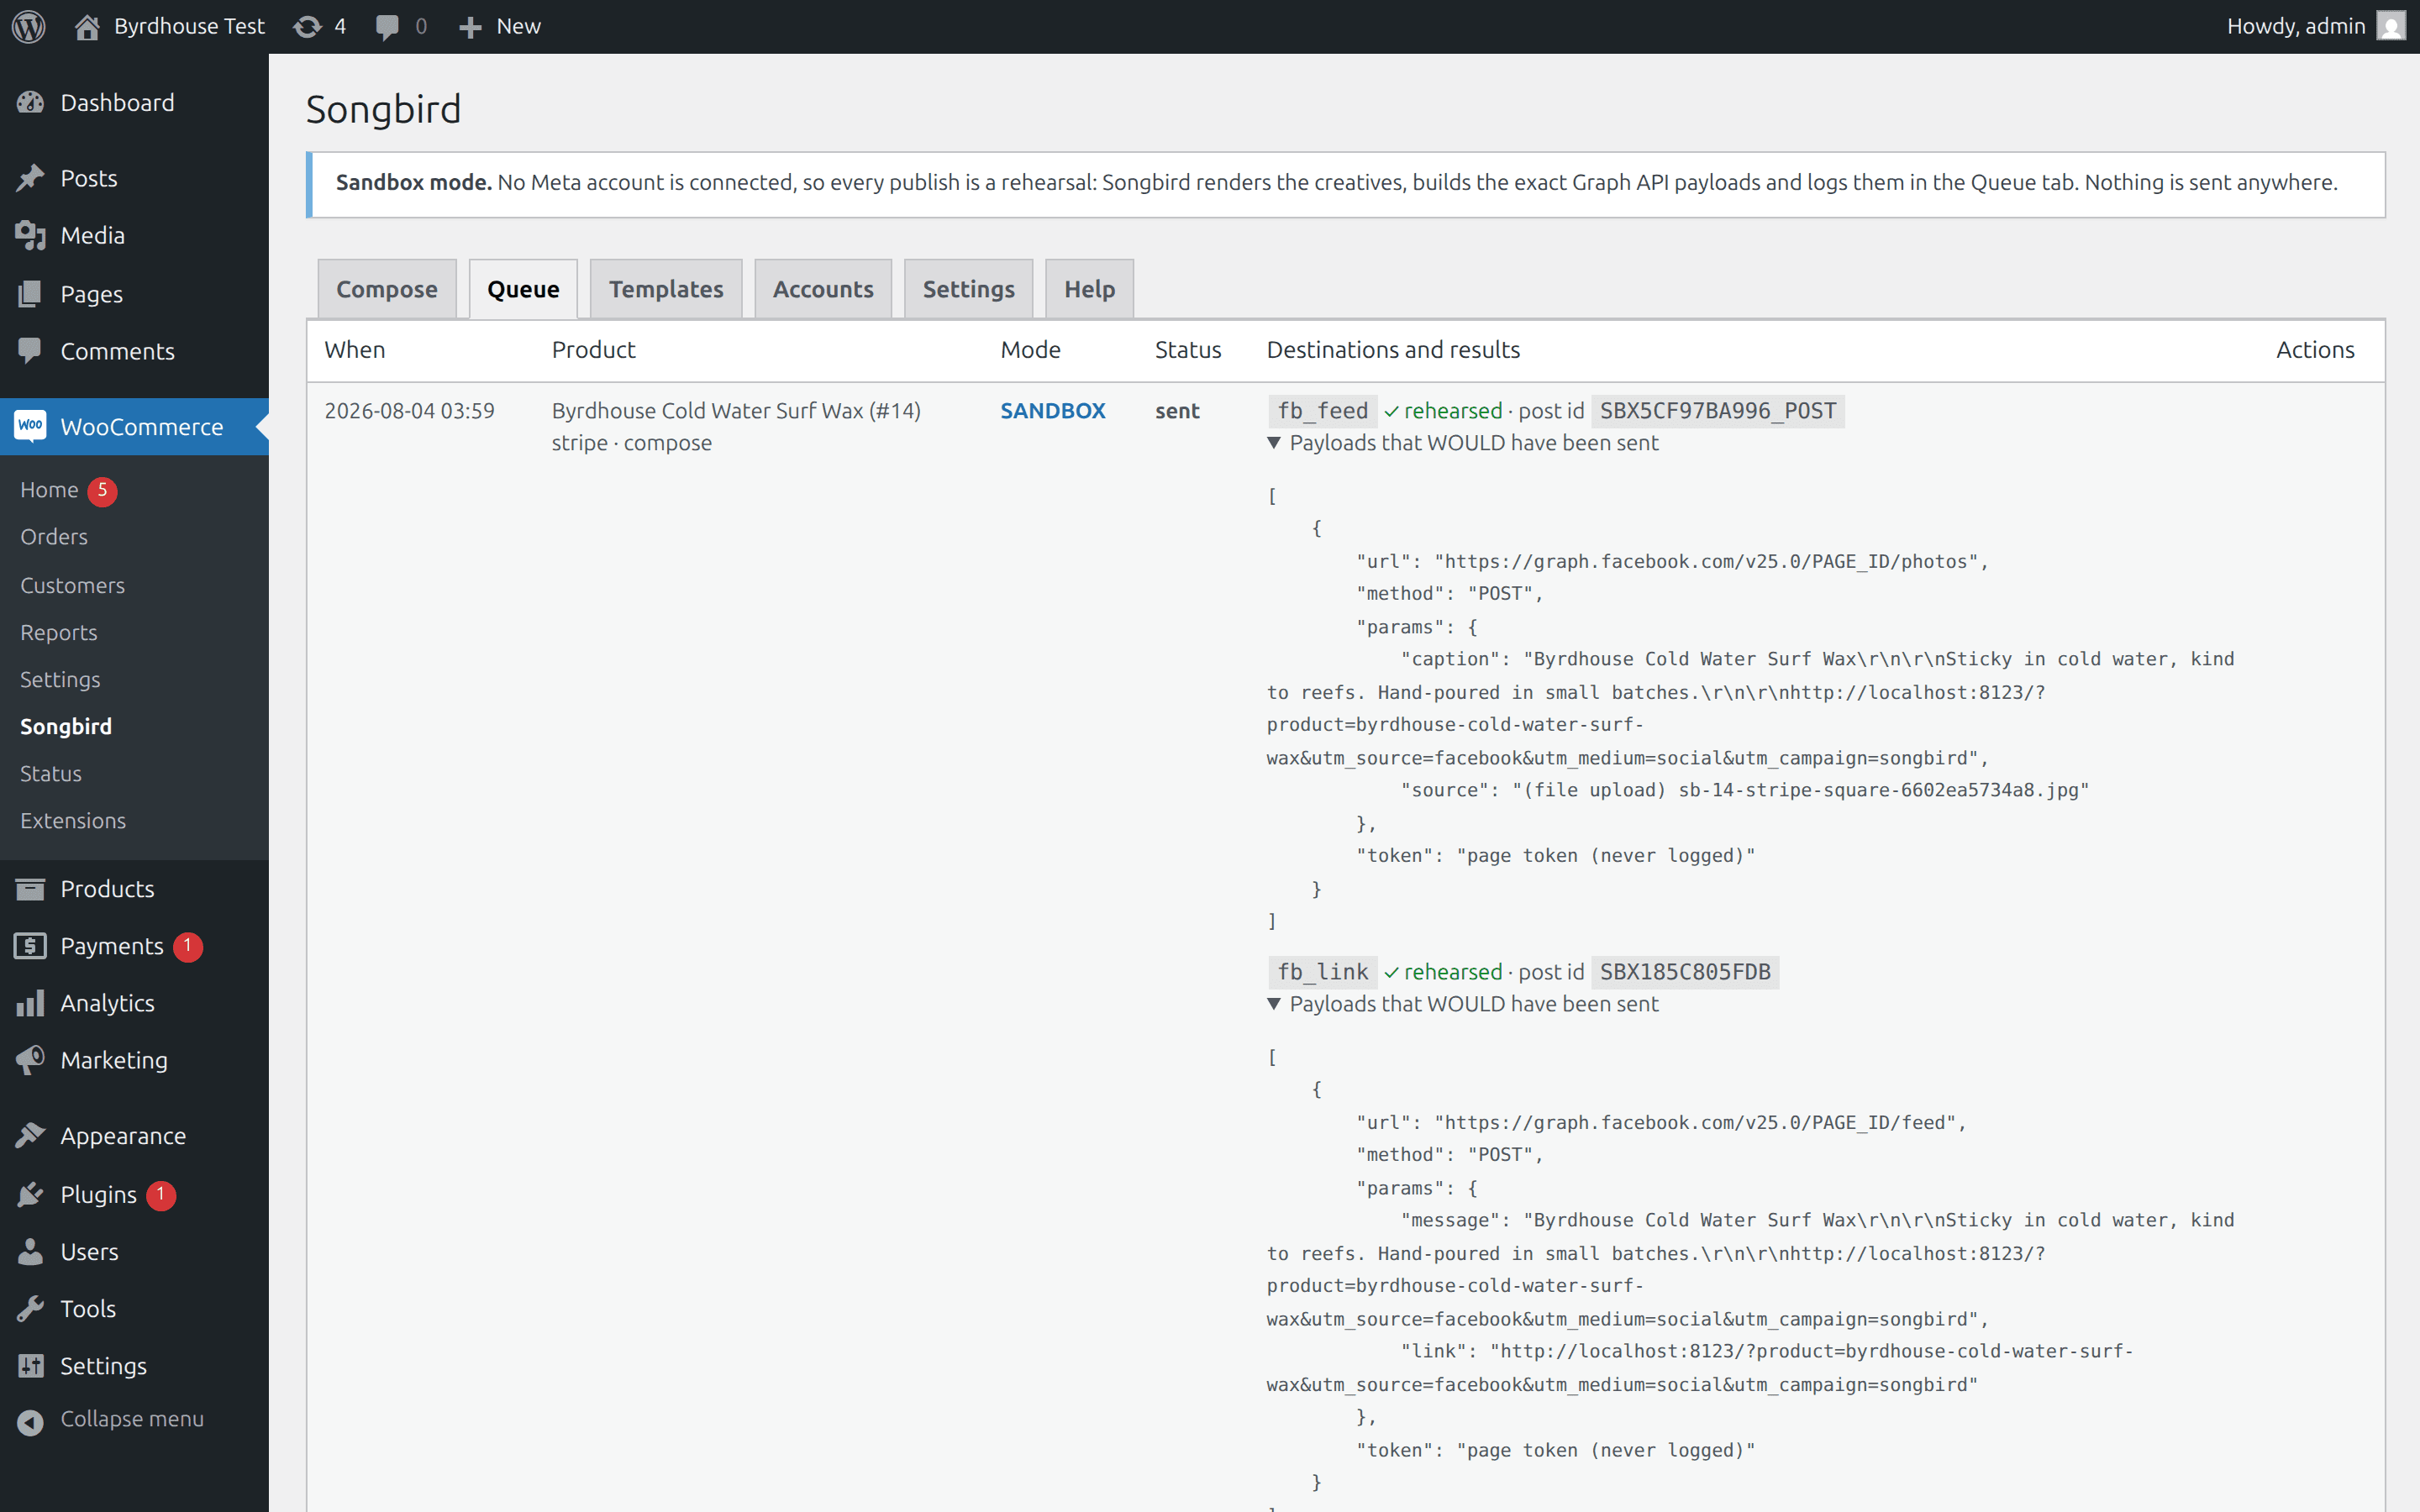The image size is (2420, 1512).
Task: Open WooCommerce Extensions page
Action: 73,820
